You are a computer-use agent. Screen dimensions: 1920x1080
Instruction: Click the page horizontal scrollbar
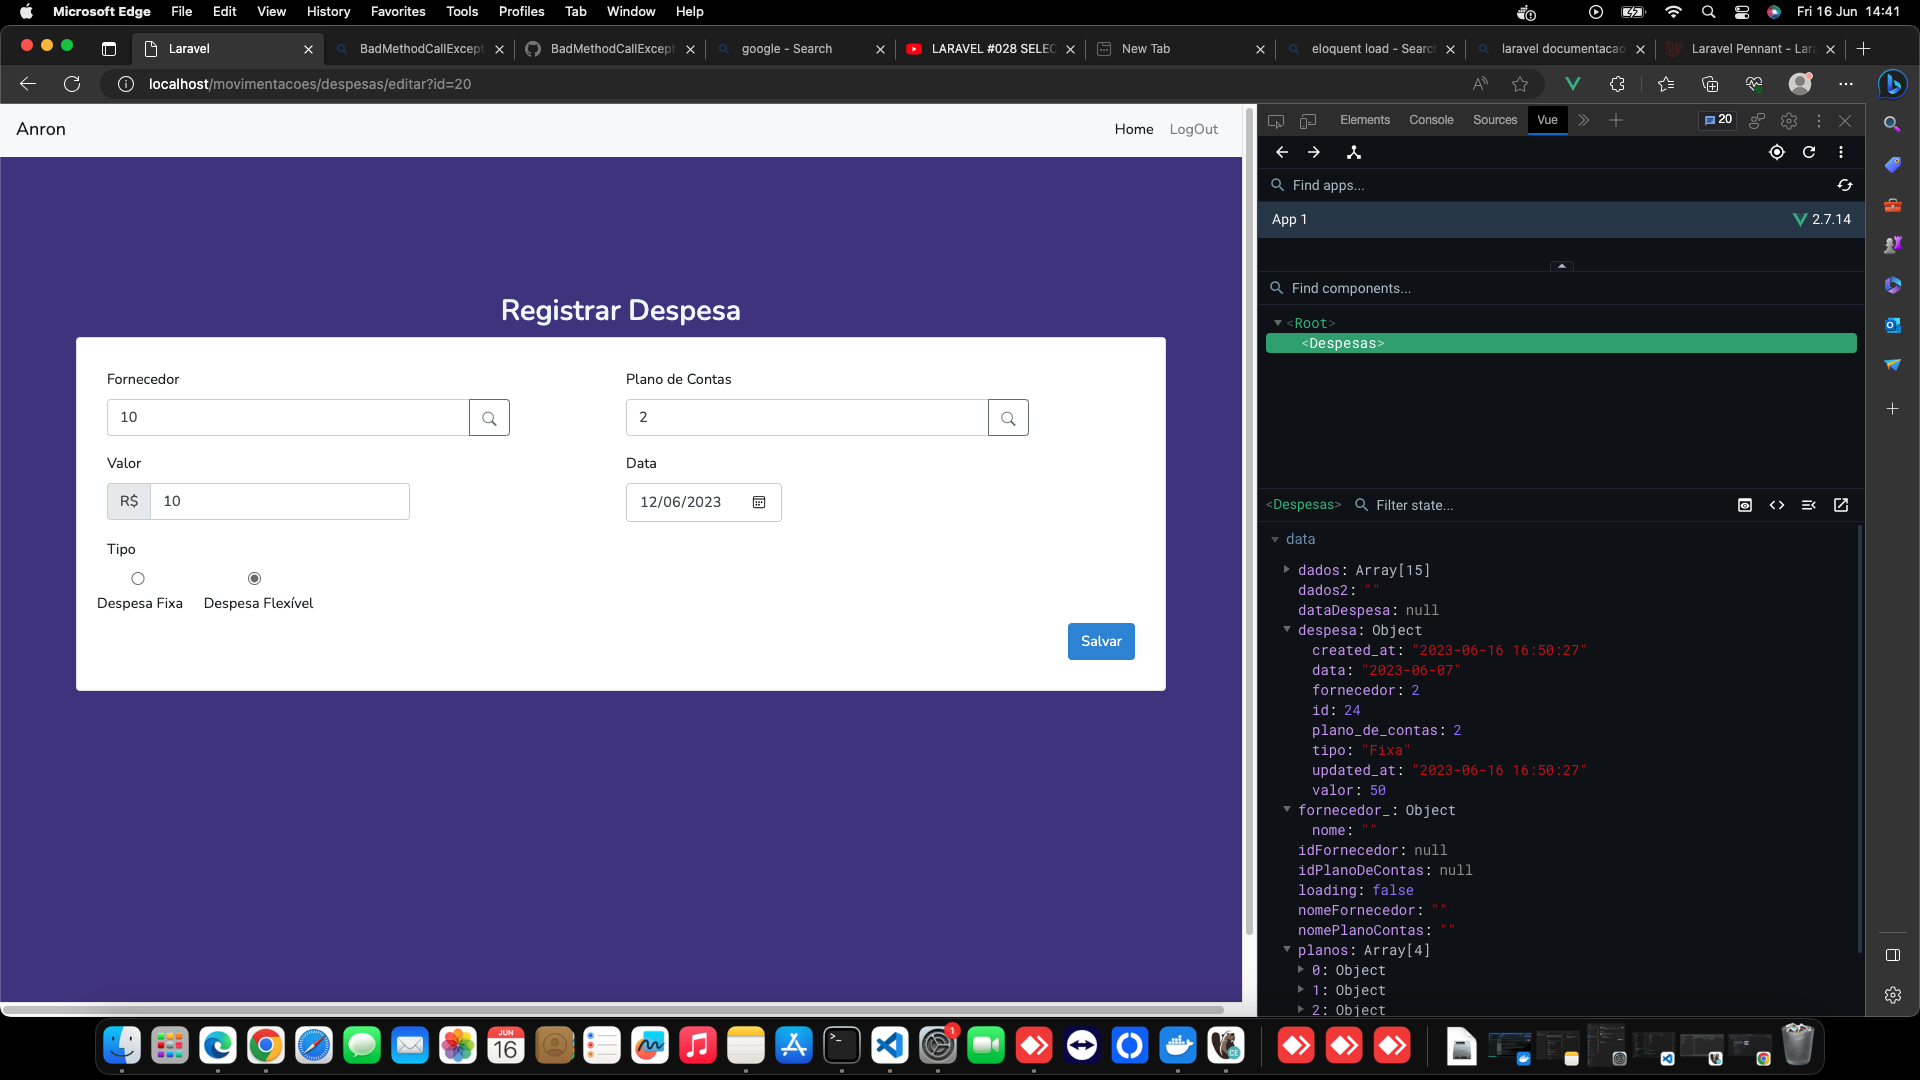612,1009
